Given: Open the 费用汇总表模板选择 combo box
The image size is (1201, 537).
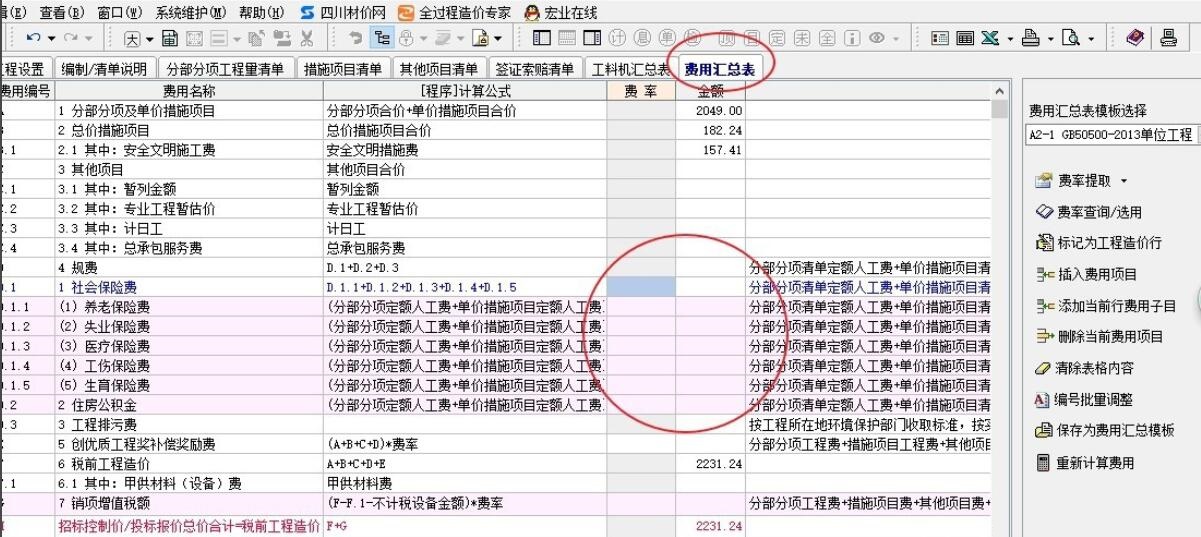Looking at the screenshot, I should (x=1113, y=135).
